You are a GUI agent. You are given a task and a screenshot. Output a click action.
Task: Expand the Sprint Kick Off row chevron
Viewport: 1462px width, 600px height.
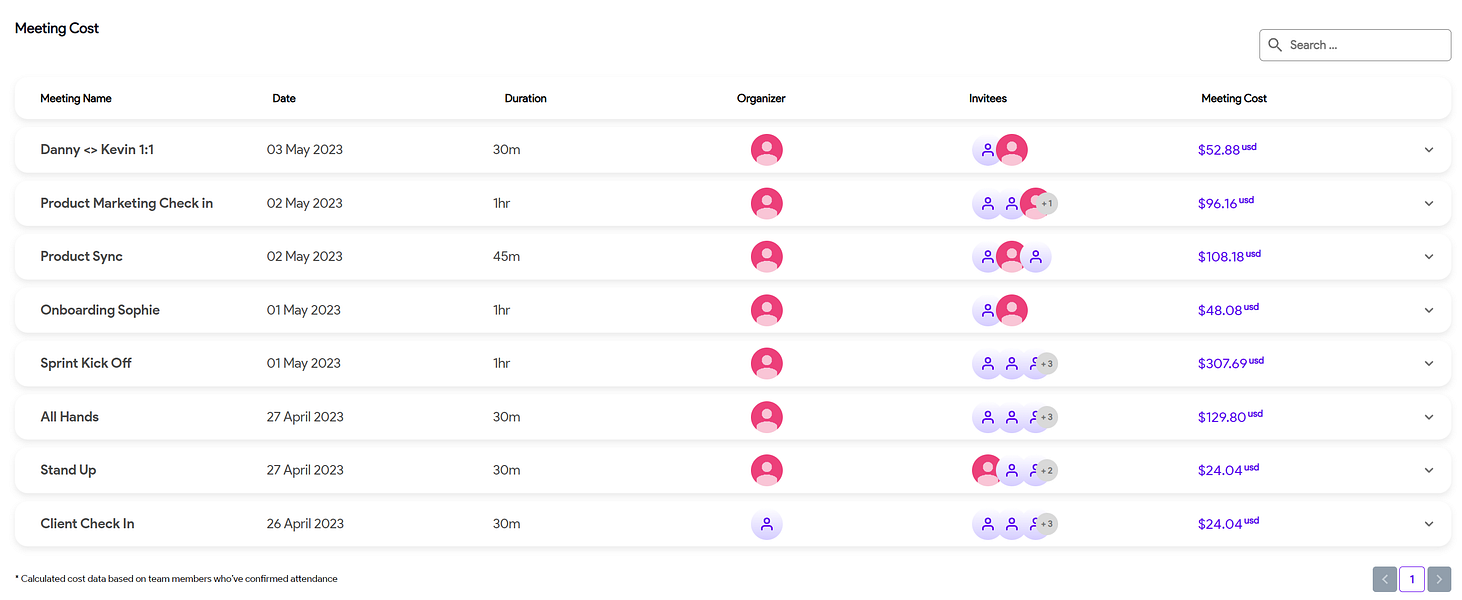pos(1429,364)
